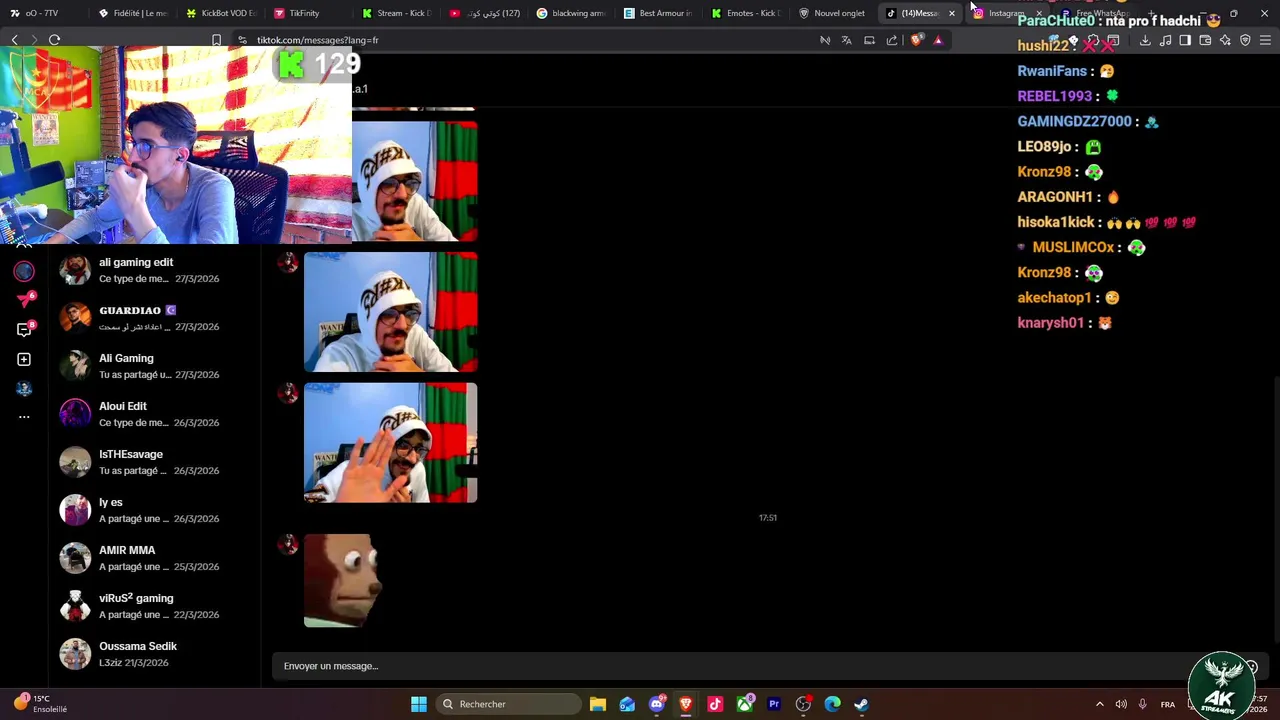Open the TikTok profile avatar in sidebar
Image resolution: width=1280 pixels, height=720 pixels.
[24, 388]
